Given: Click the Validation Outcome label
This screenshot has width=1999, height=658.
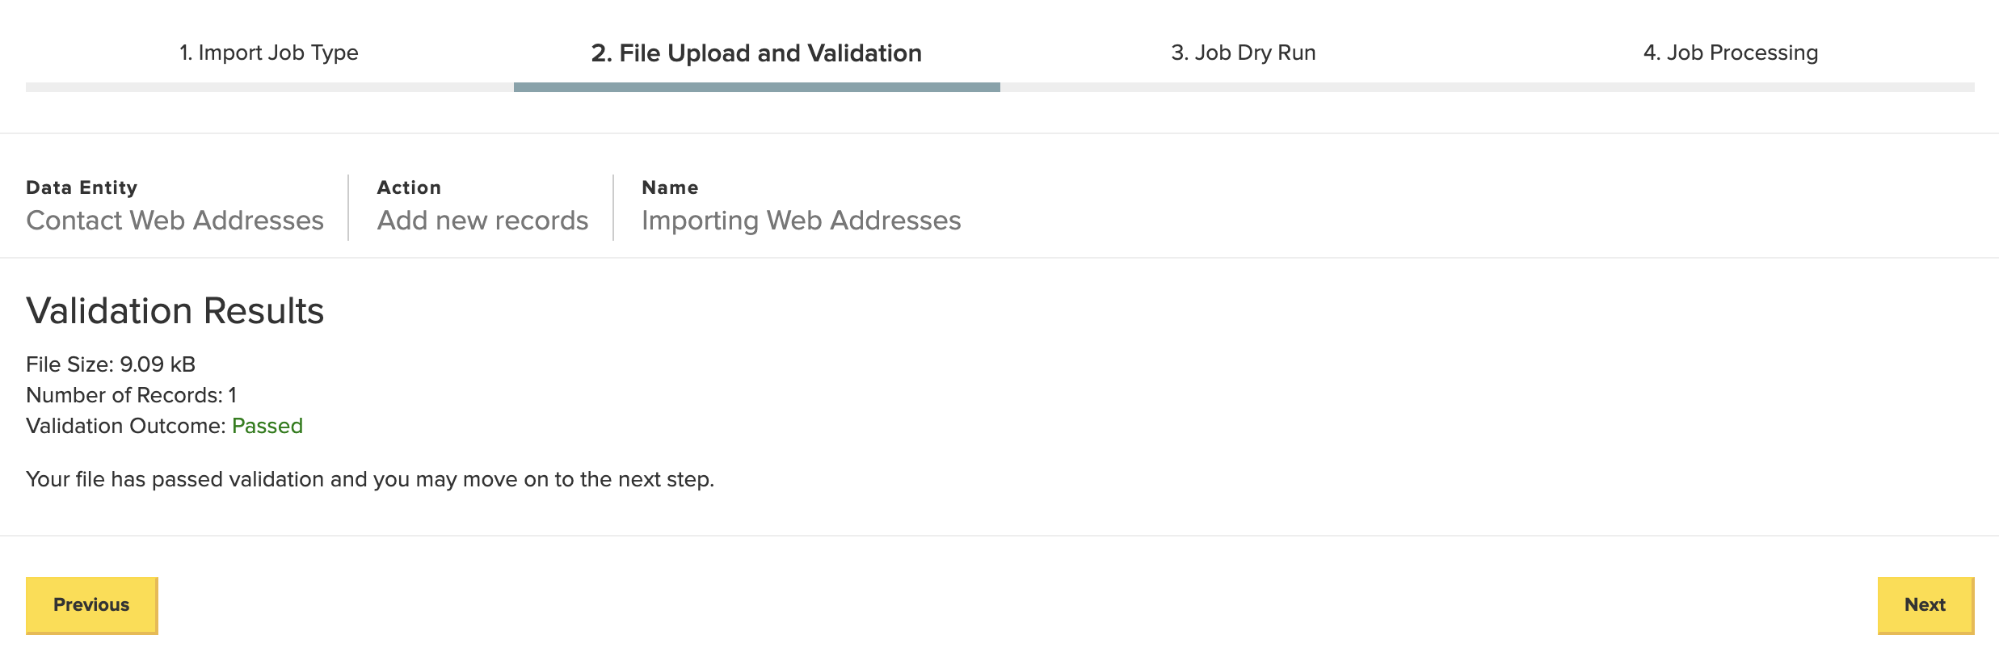Looking at the screenshot, I should [x=126, y=426].
